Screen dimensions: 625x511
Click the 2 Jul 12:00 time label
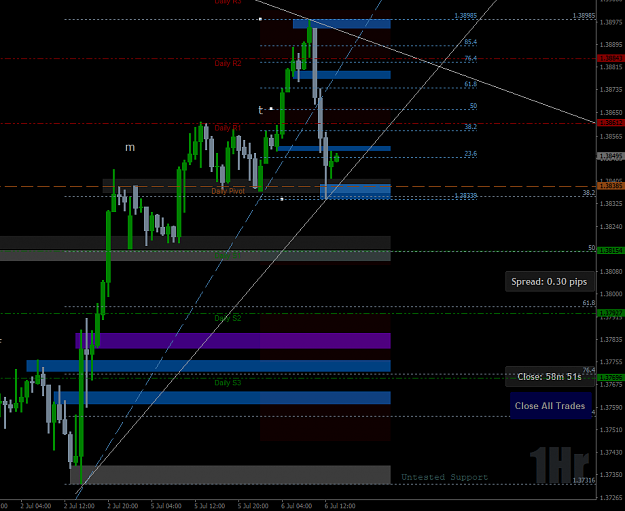79,506
